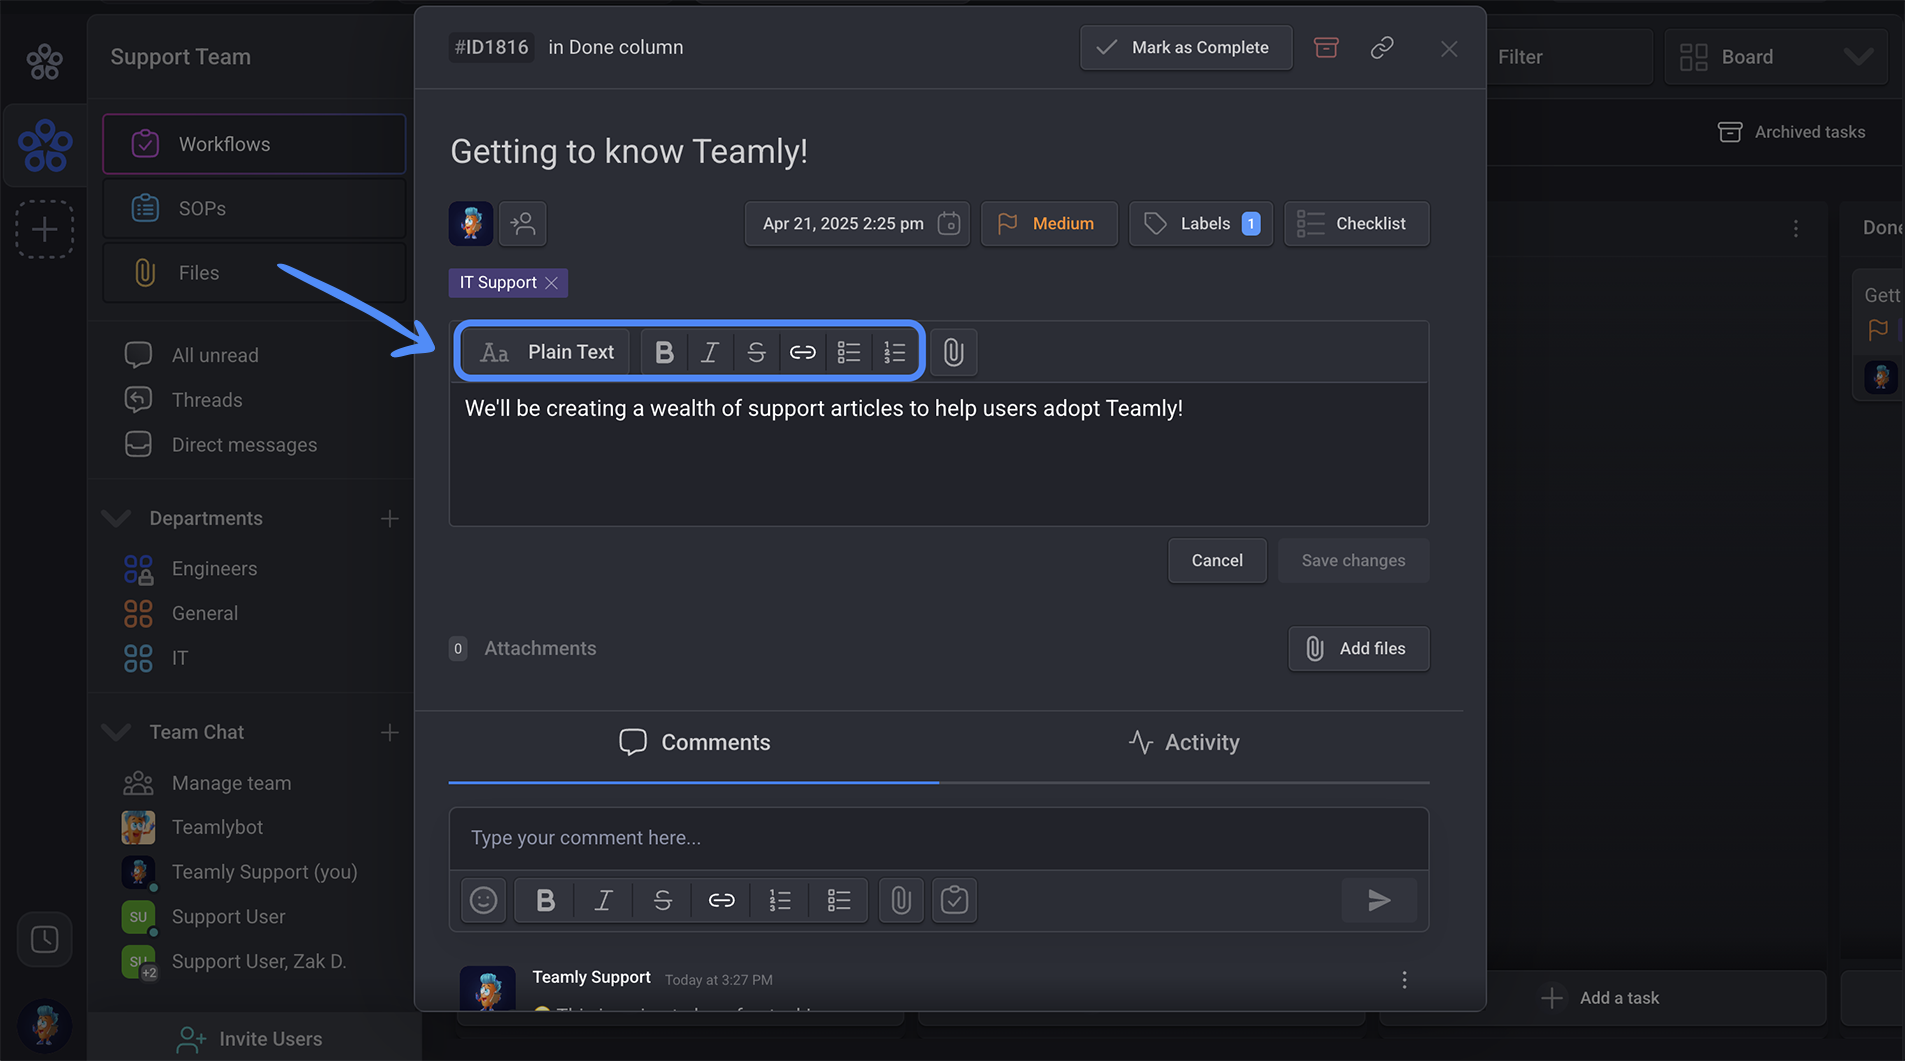This screenshot has width=1905, height=1061.
Task: Cancel description edits
Action: tap(1217, 560)
